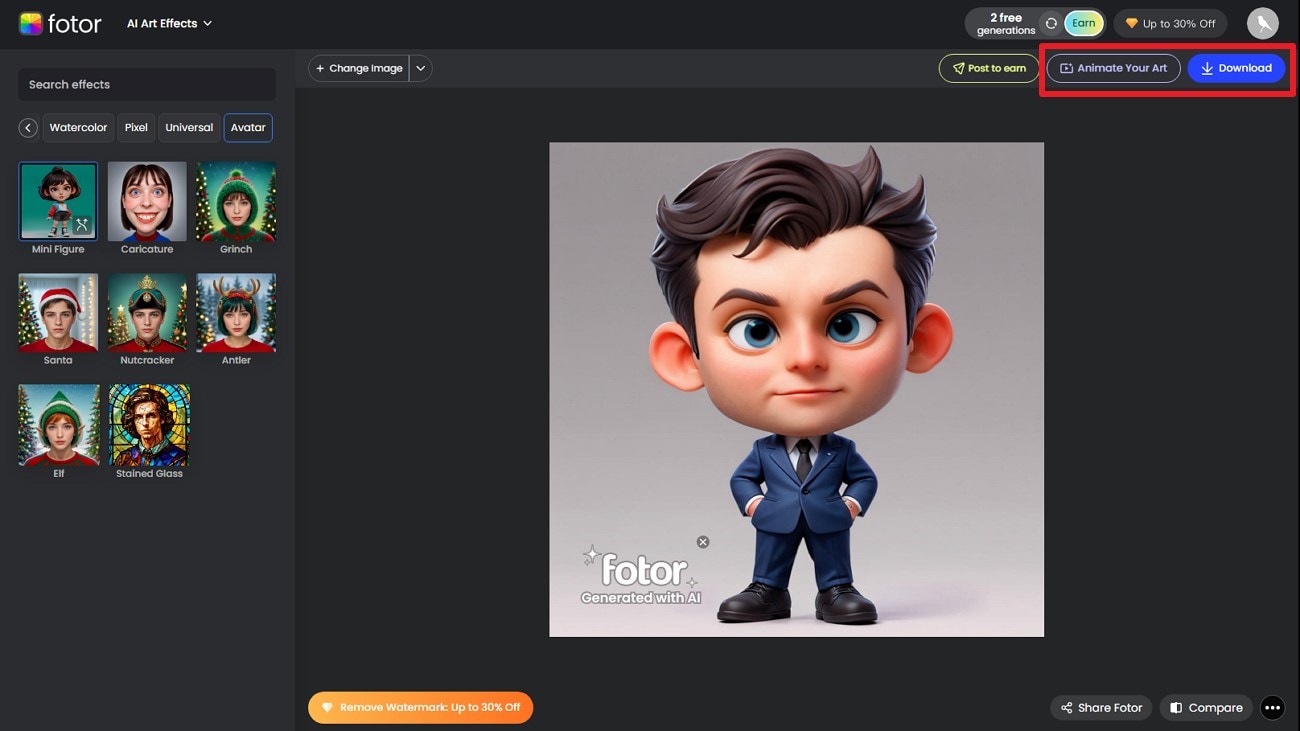Select the Watercolor category tab
Image resolution: width=1300 pixels, height=731 pixels.
tap(78, 128)
